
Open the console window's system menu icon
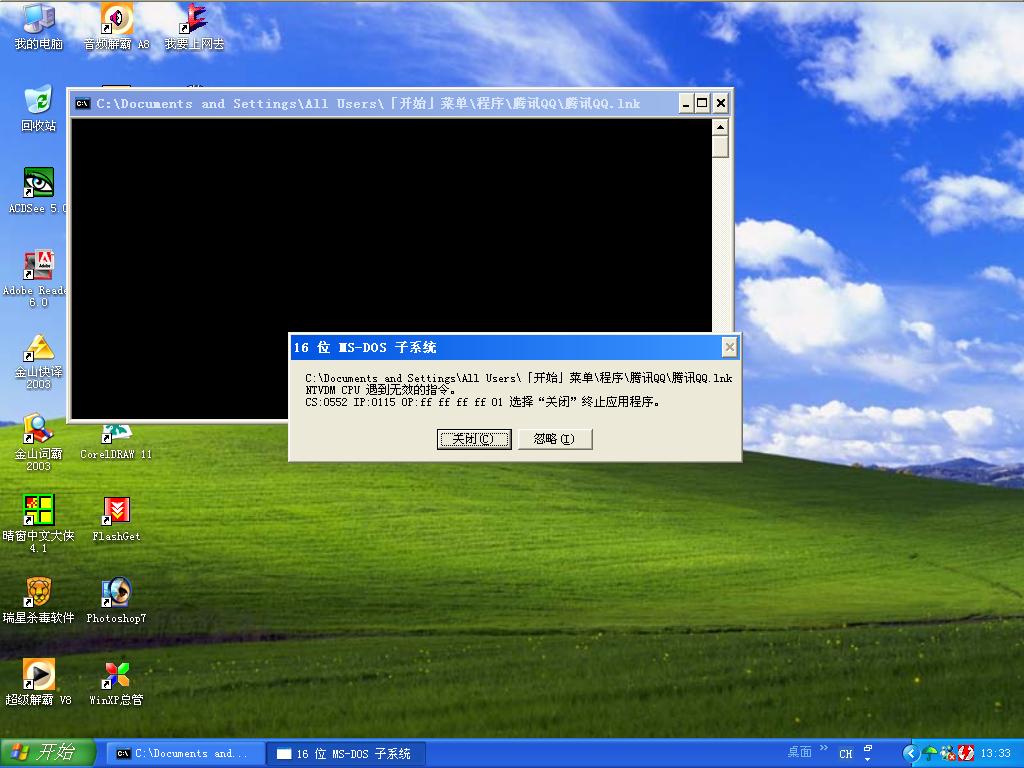[x=83, y=103]
